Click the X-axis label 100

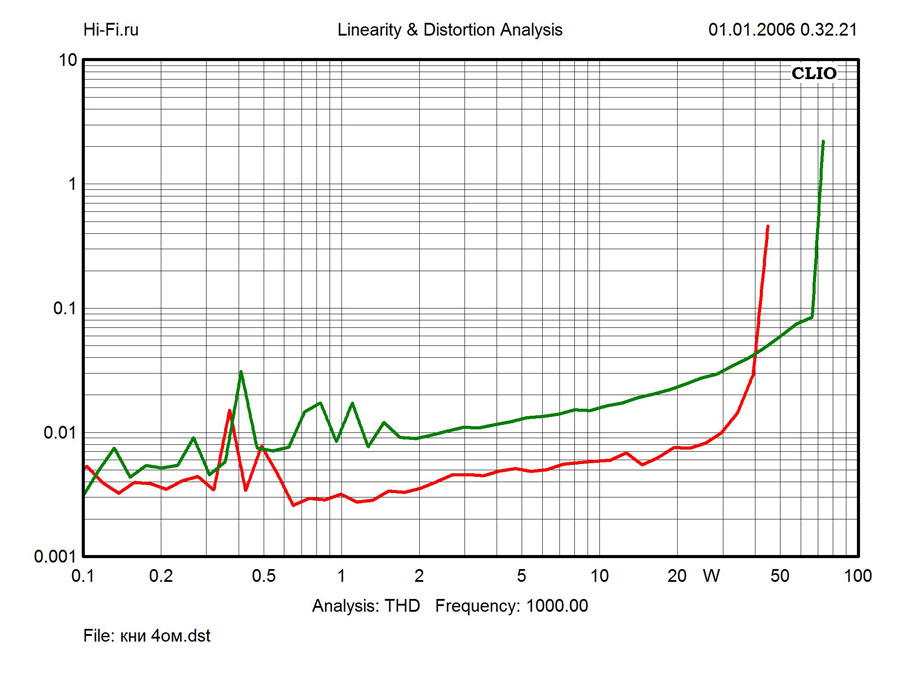tap(857, 576)
